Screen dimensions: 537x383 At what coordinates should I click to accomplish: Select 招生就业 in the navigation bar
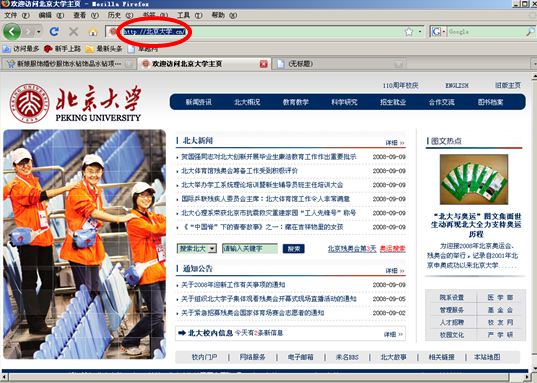tap(393, 102)
